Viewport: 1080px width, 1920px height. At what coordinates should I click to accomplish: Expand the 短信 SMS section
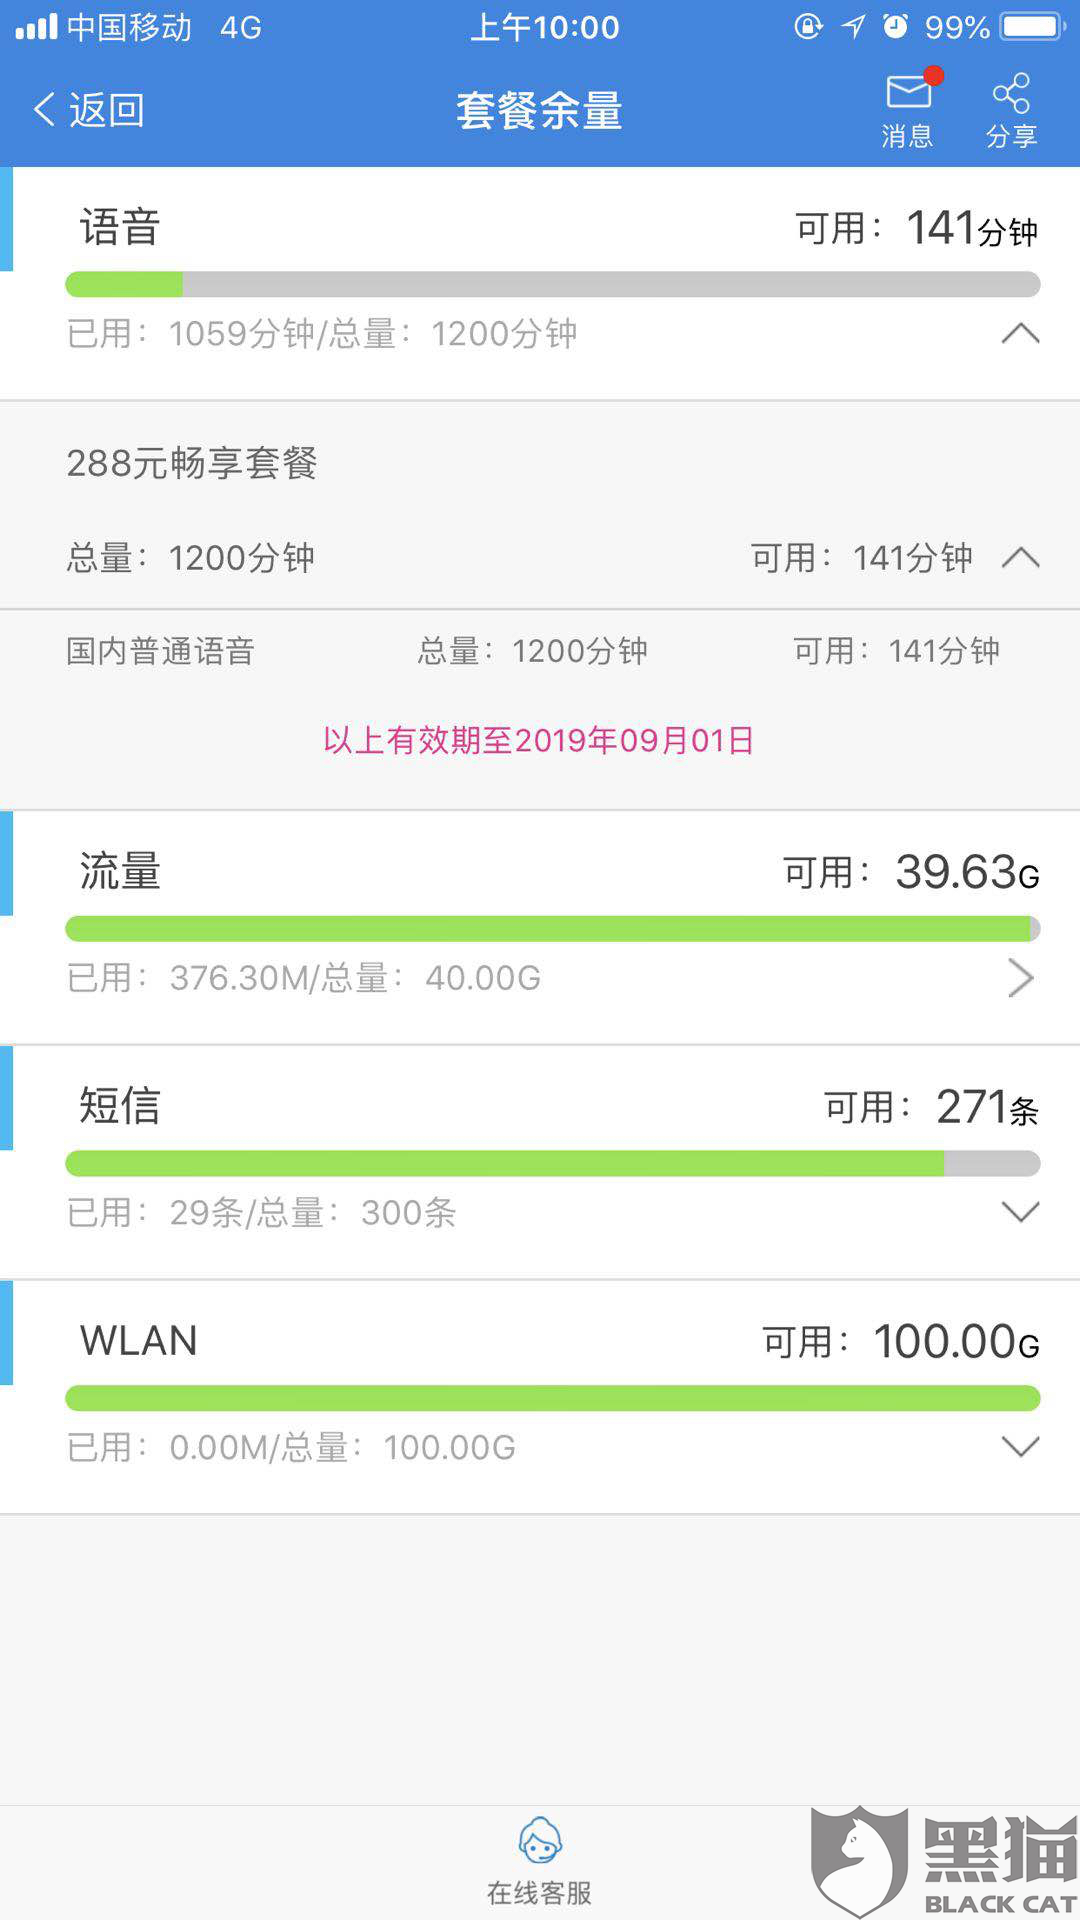pos(1020,1212)
